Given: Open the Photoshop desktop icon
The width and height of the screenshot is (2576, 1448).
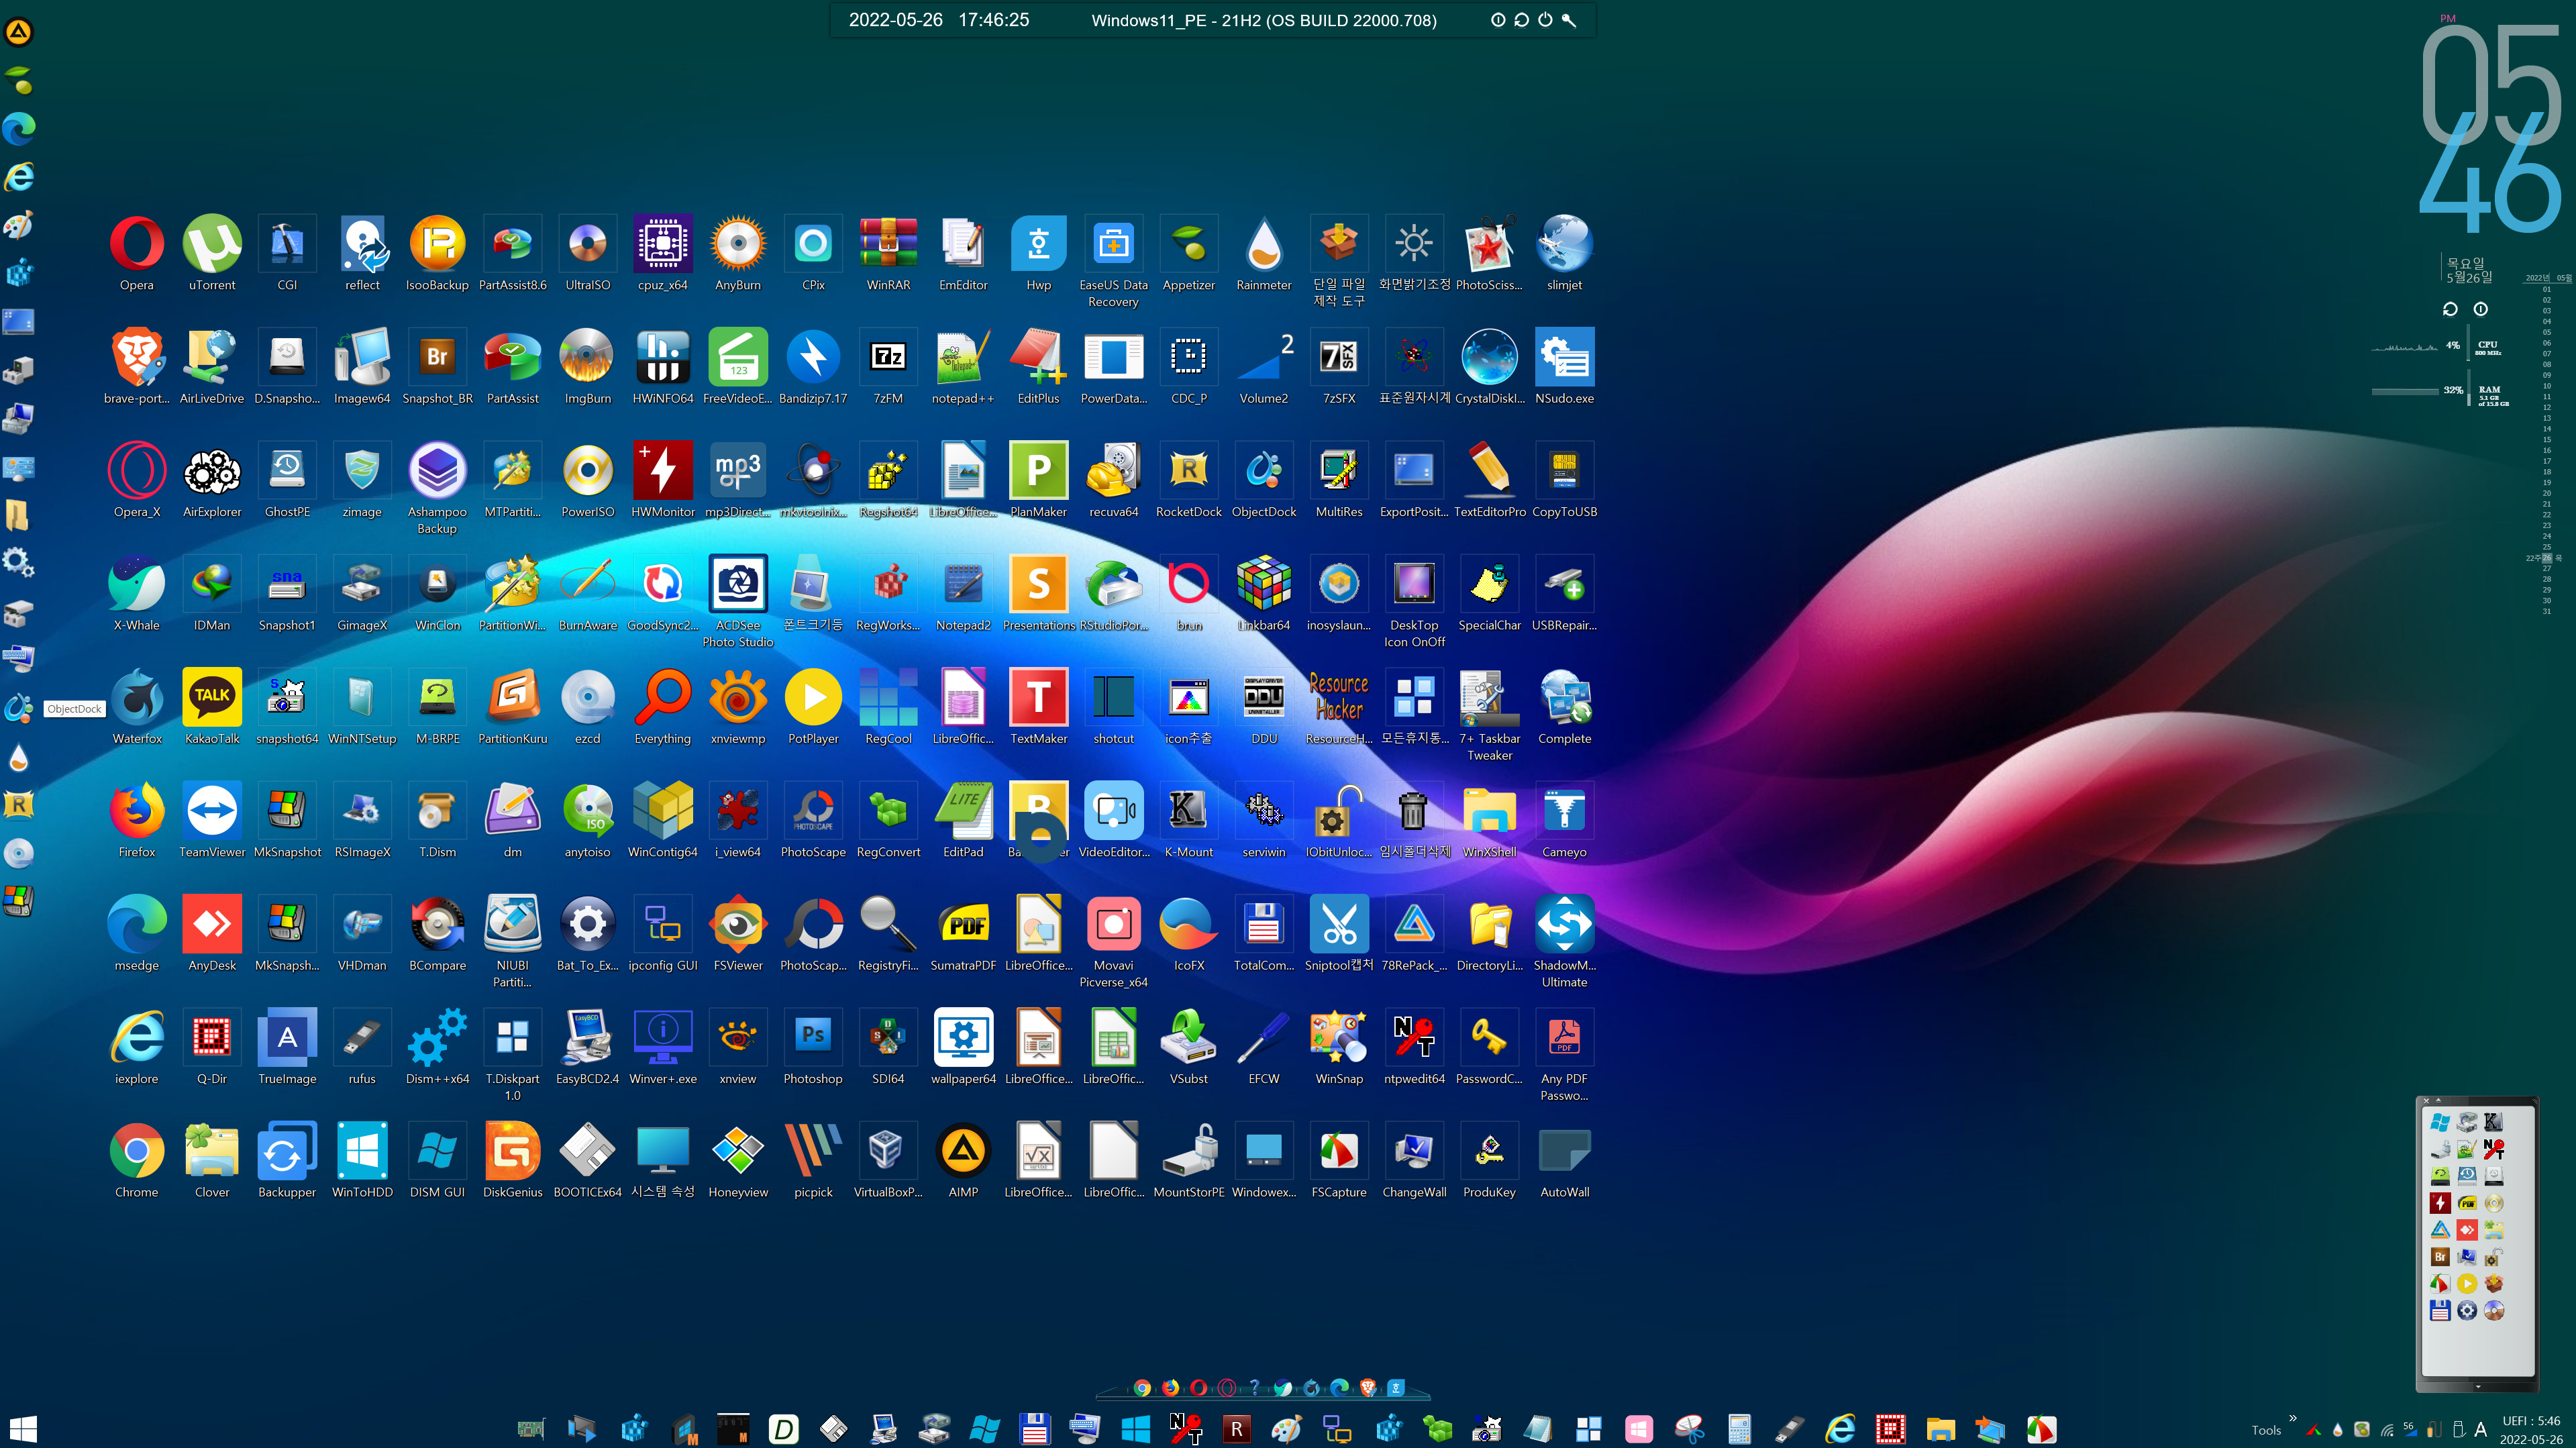Looking at the screenshot, I should coord(813,1046).
